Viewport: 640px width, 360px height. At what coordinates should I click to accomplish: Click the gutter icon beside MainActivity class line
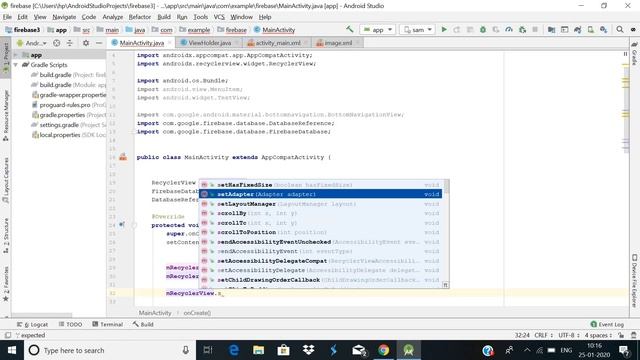pyautogui.click(x=123, y=157)
